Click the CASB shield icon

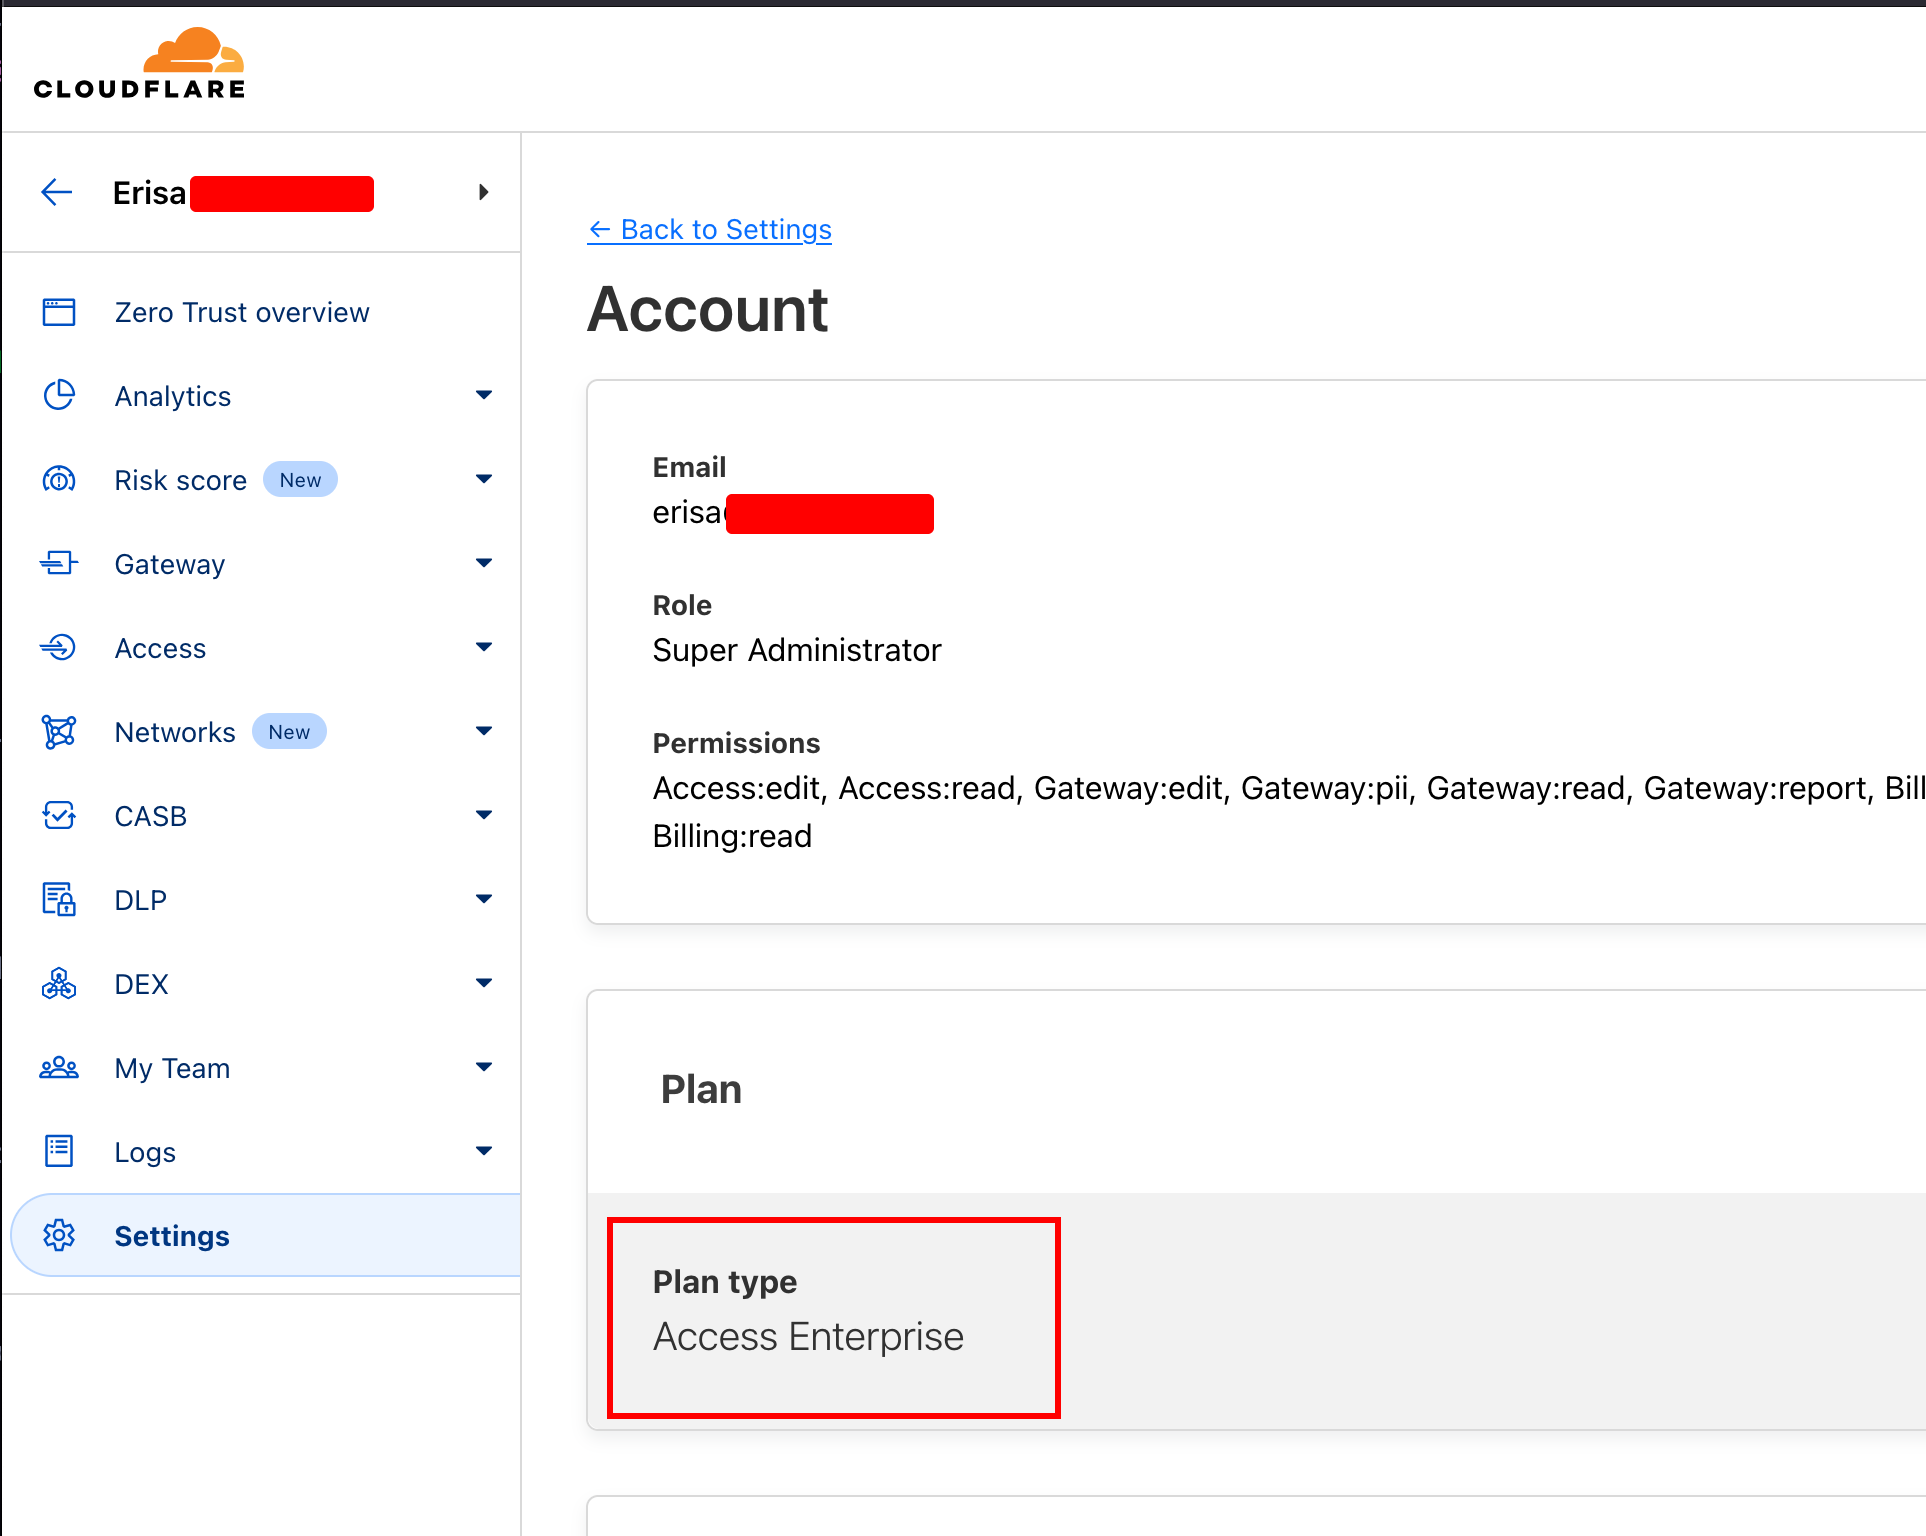59,815
